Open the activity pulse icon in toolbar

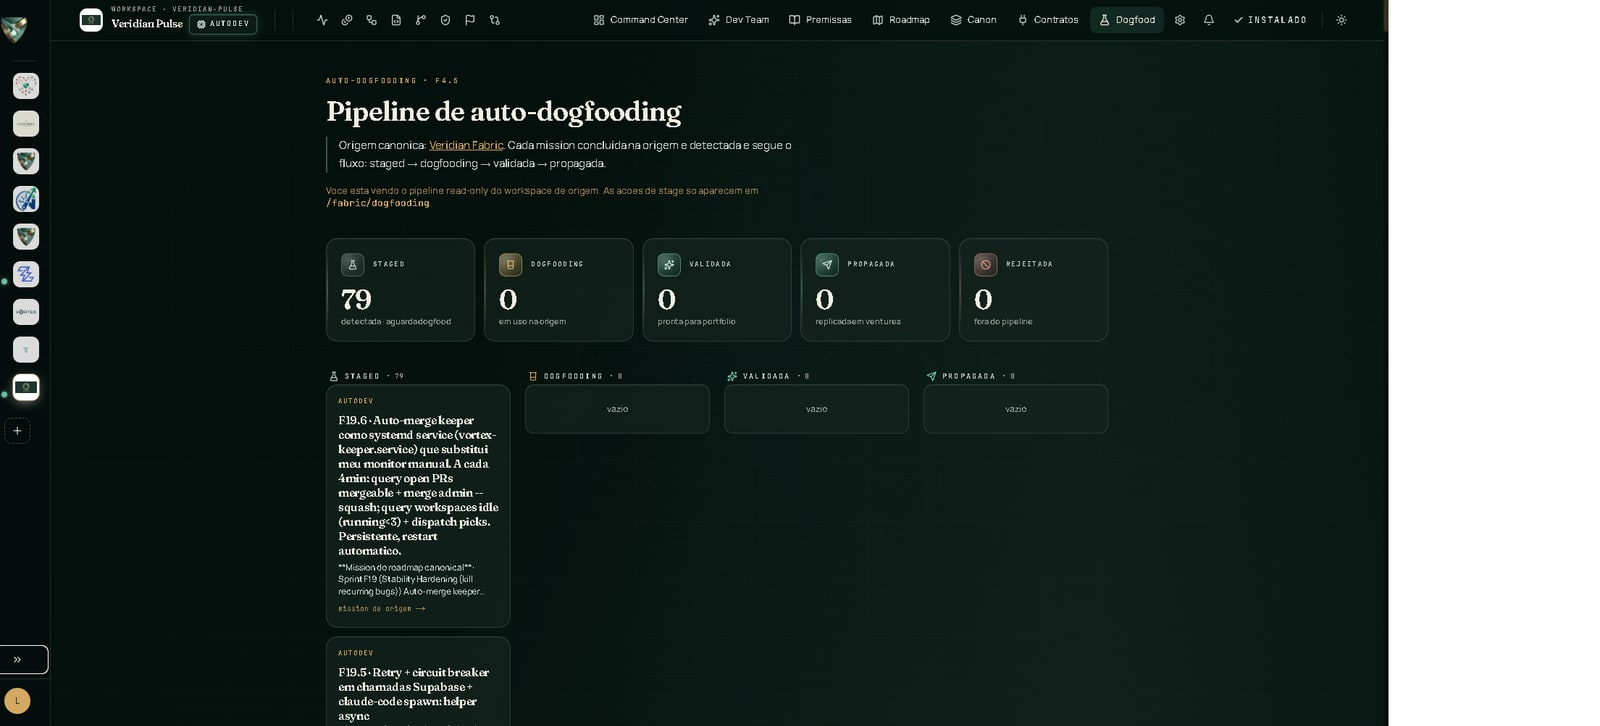322,20
